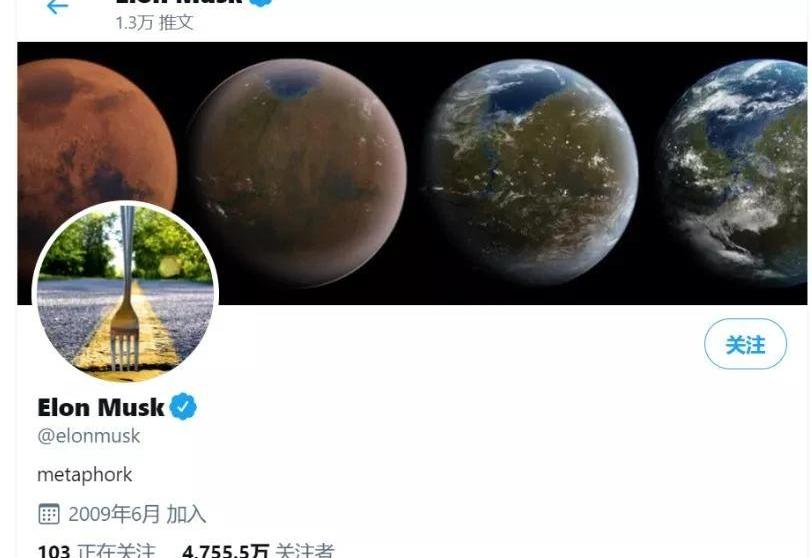The width and height of the screenshot is (812, 558).
Task: Click the cloudy Earth-like planet at banner edge
Action: (733, 172)
